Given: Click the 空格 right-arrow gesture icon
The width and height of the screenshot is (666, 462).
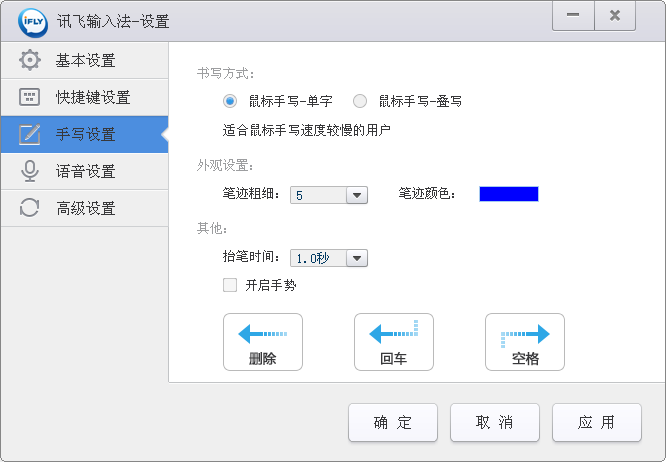Looking at the screenshot, I should pyautogui.click(x=525, y=334).
